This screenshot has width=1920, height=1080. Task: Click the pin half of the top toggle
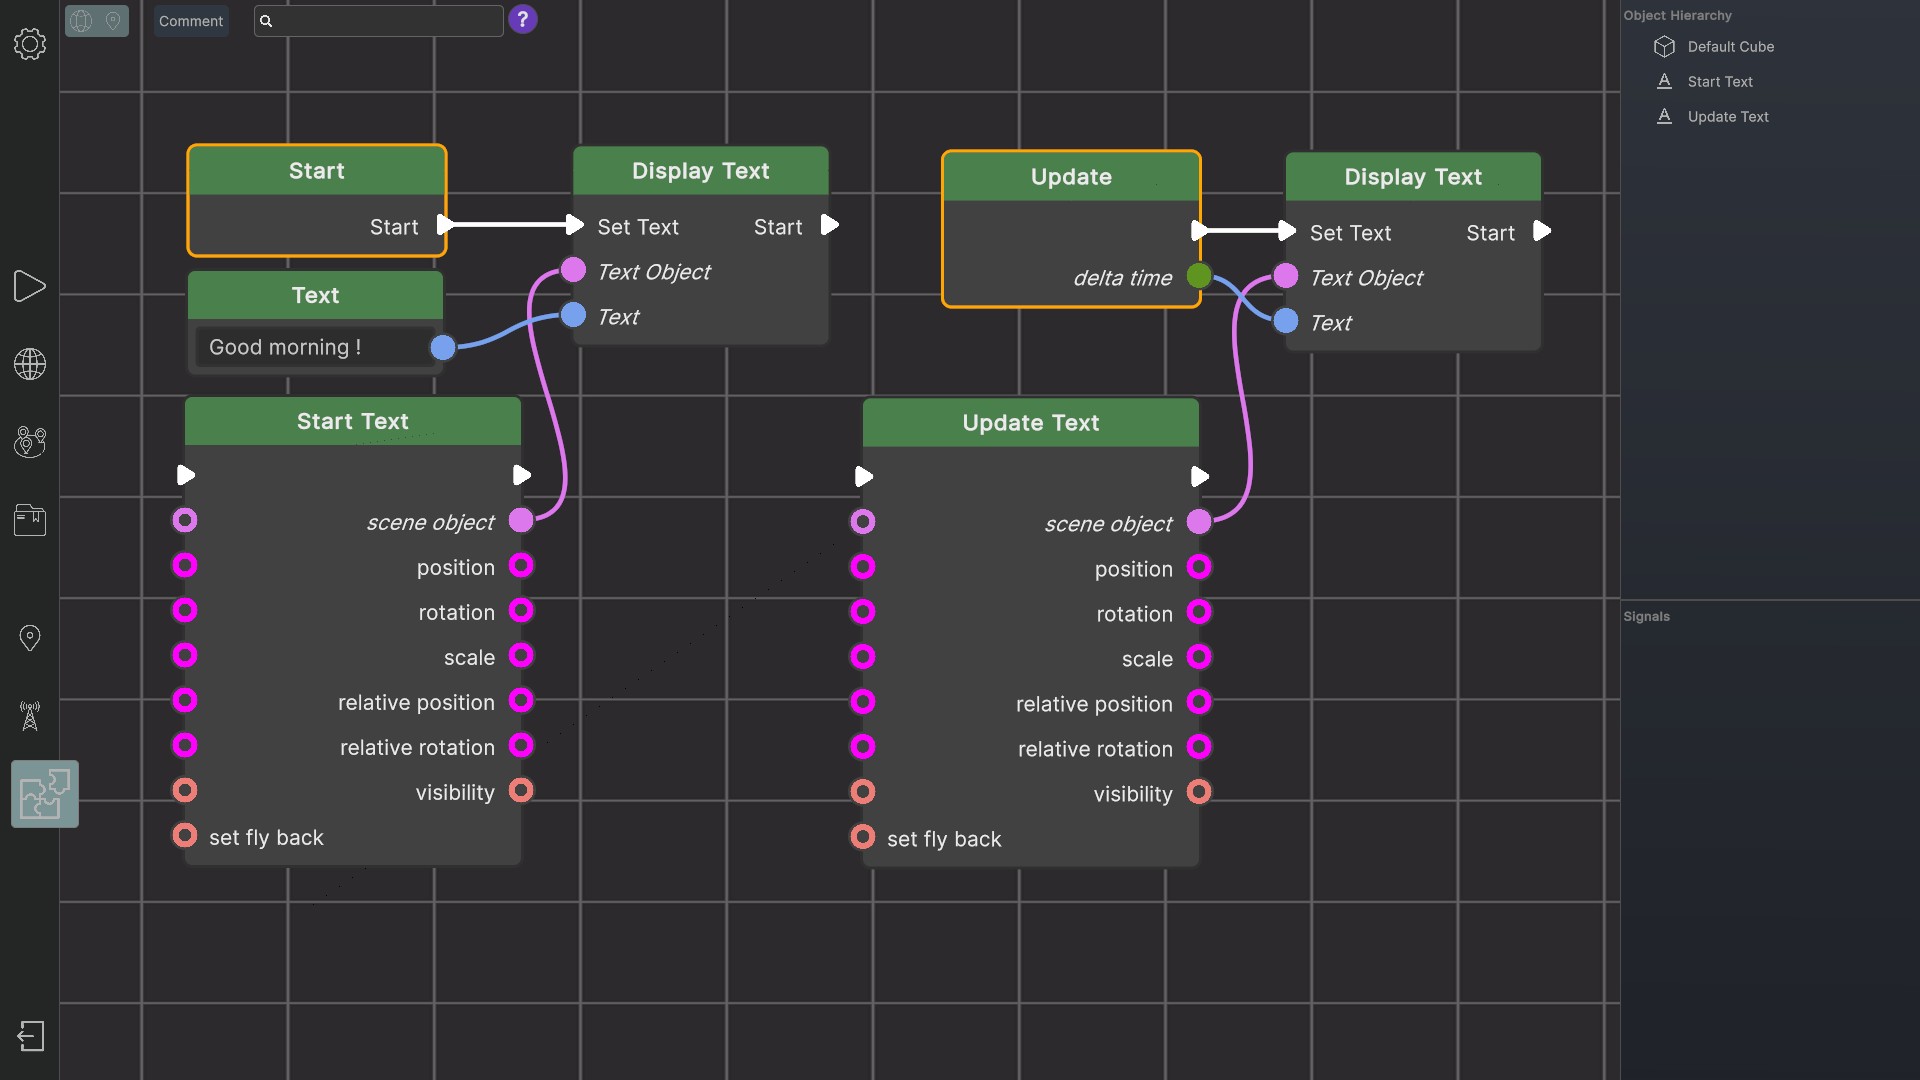113,21
